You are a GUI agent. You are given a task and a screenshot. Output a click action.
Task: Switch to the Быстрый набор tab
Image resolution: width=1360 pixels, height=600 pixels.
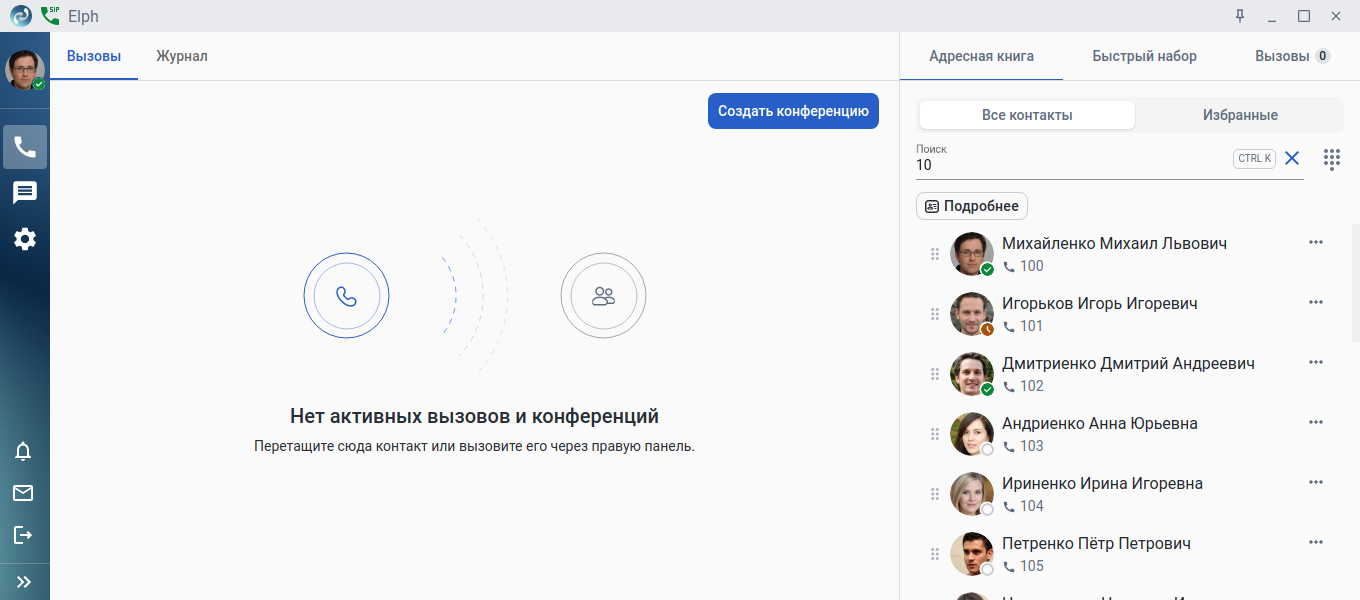[1144, 56]
